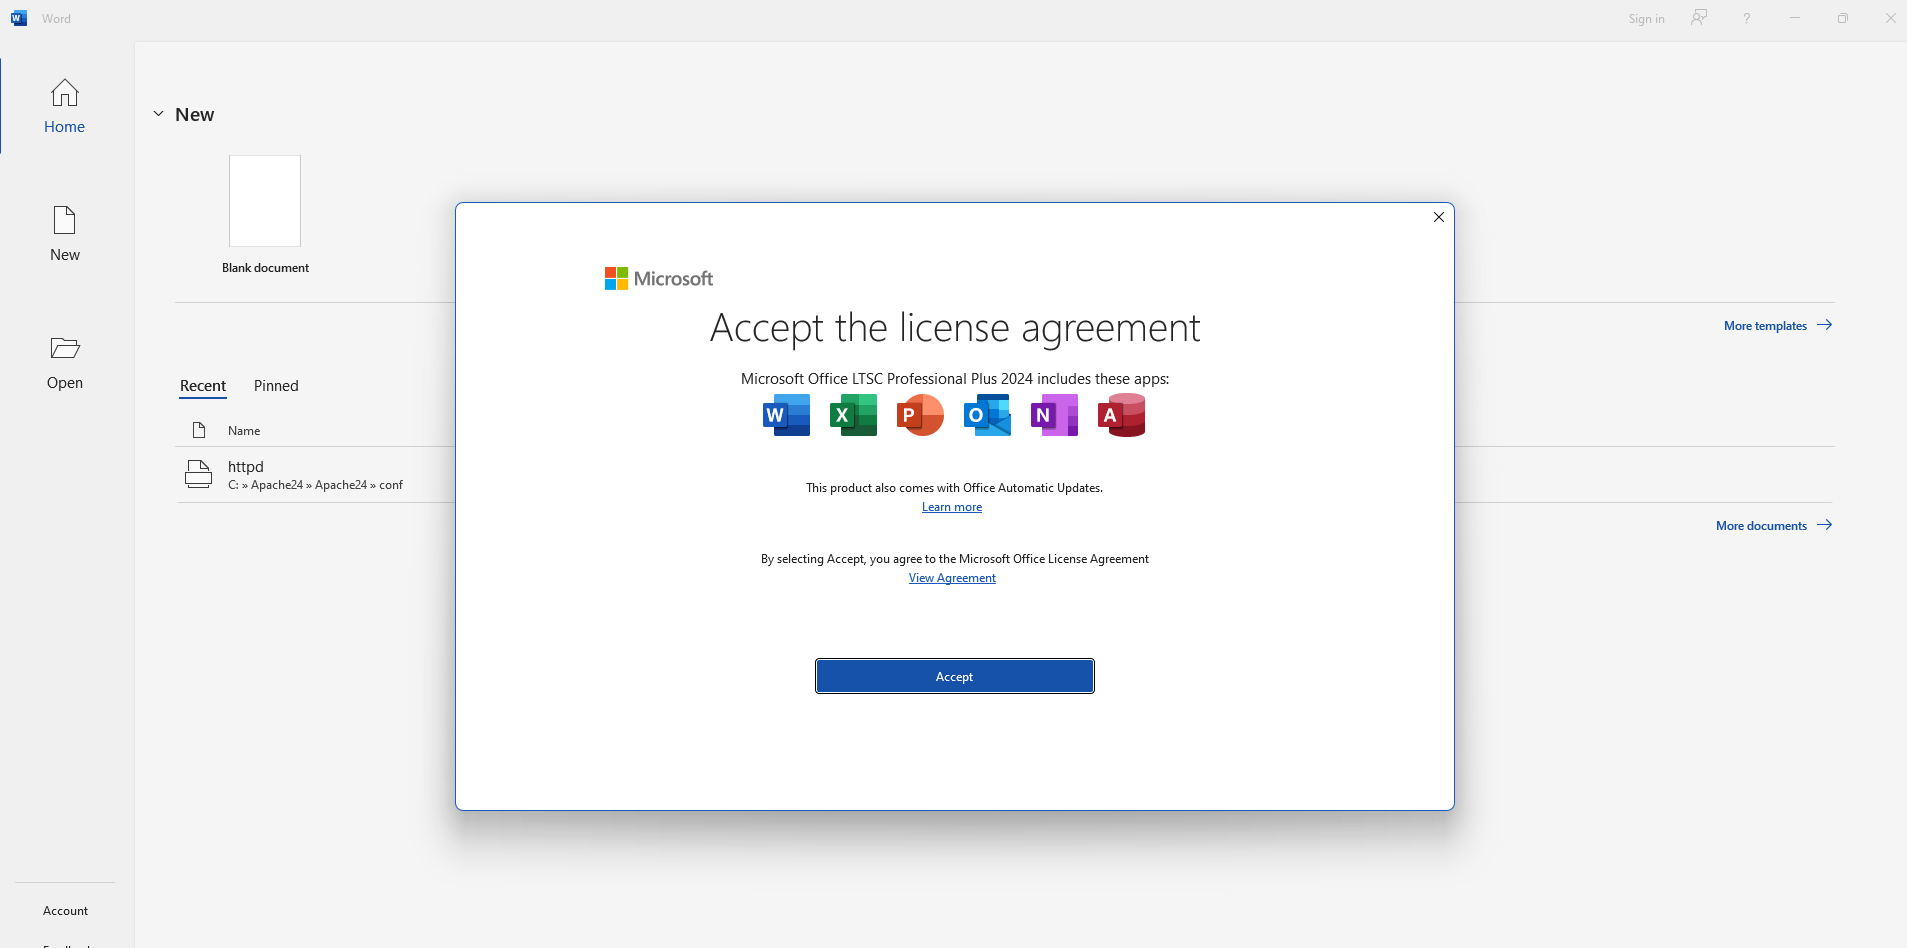Viewport: 1907px width, 948px height.
Task: Close the license agreement dialog
Action: pyautogui.click(x=1439, y=217)
